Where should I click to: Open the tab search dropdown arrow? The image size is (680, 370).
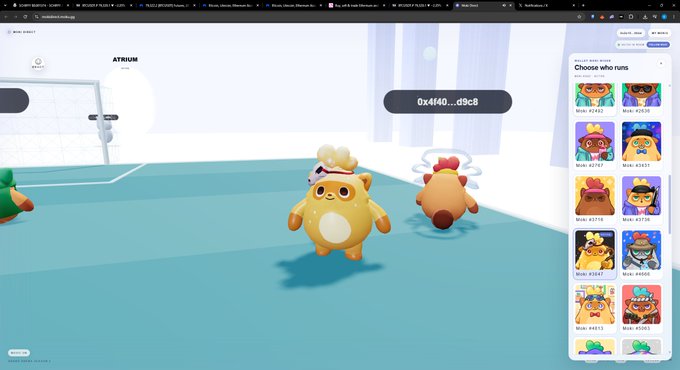5,6
